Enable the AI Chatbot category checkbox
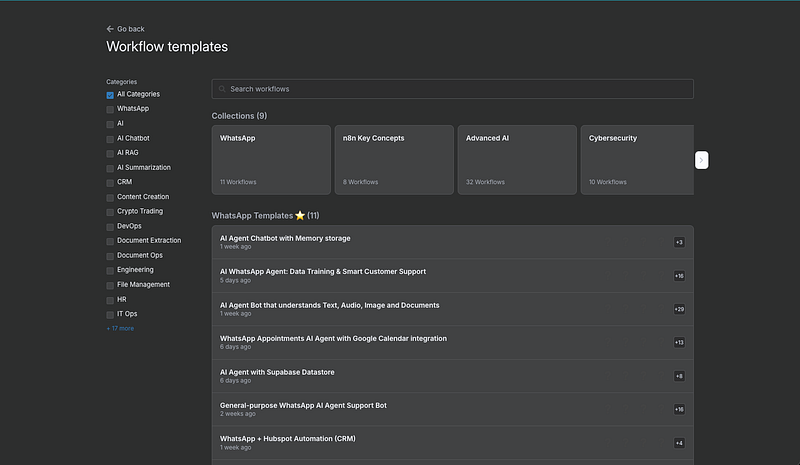Image resolution: width=800 pixels, height=465 pixels. click(x=110, y=138)
